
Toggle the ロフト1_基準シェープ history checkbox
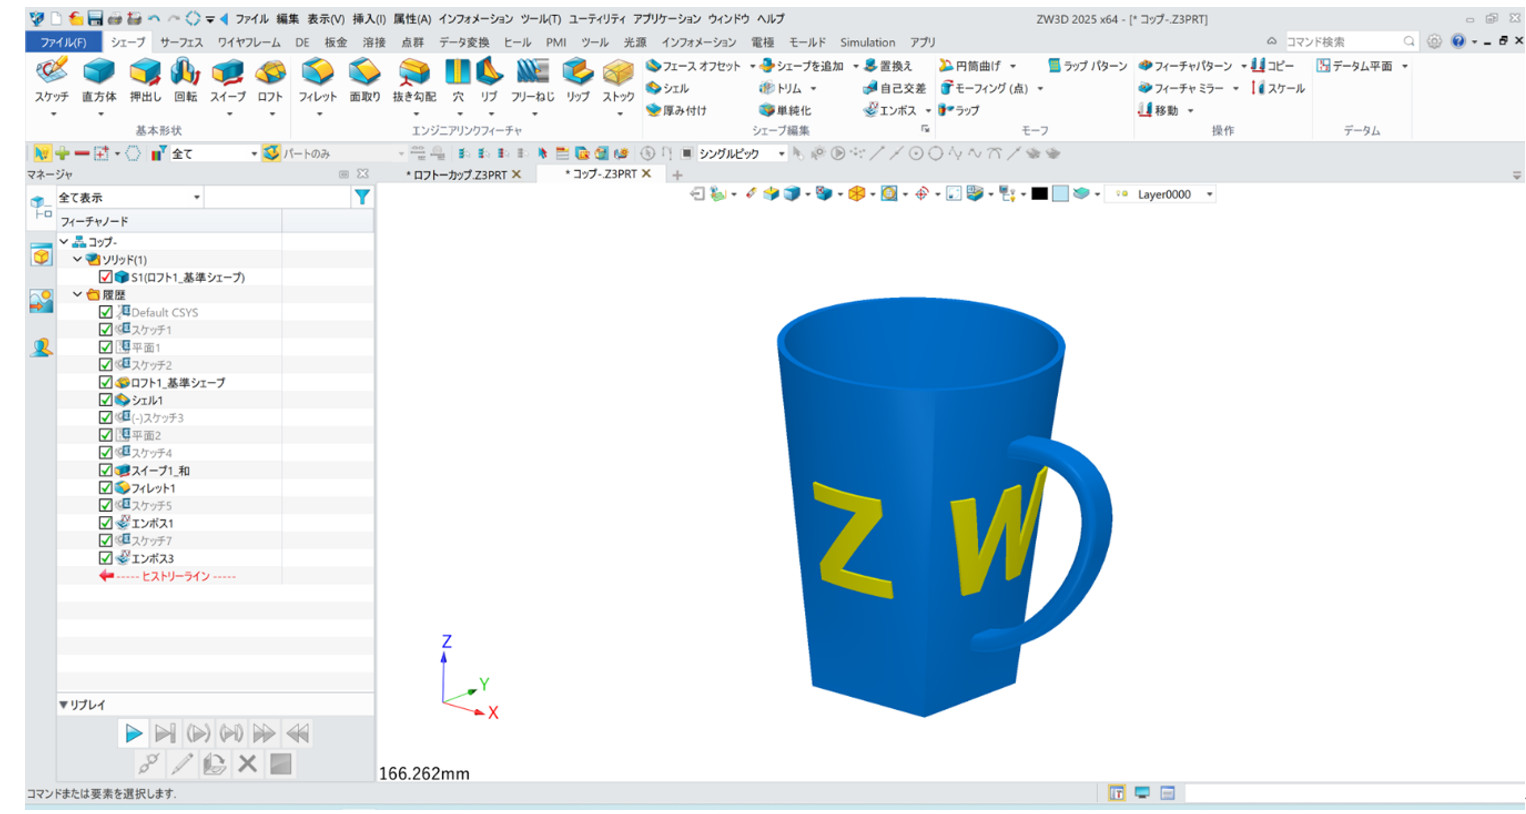[x=105, y=382]
